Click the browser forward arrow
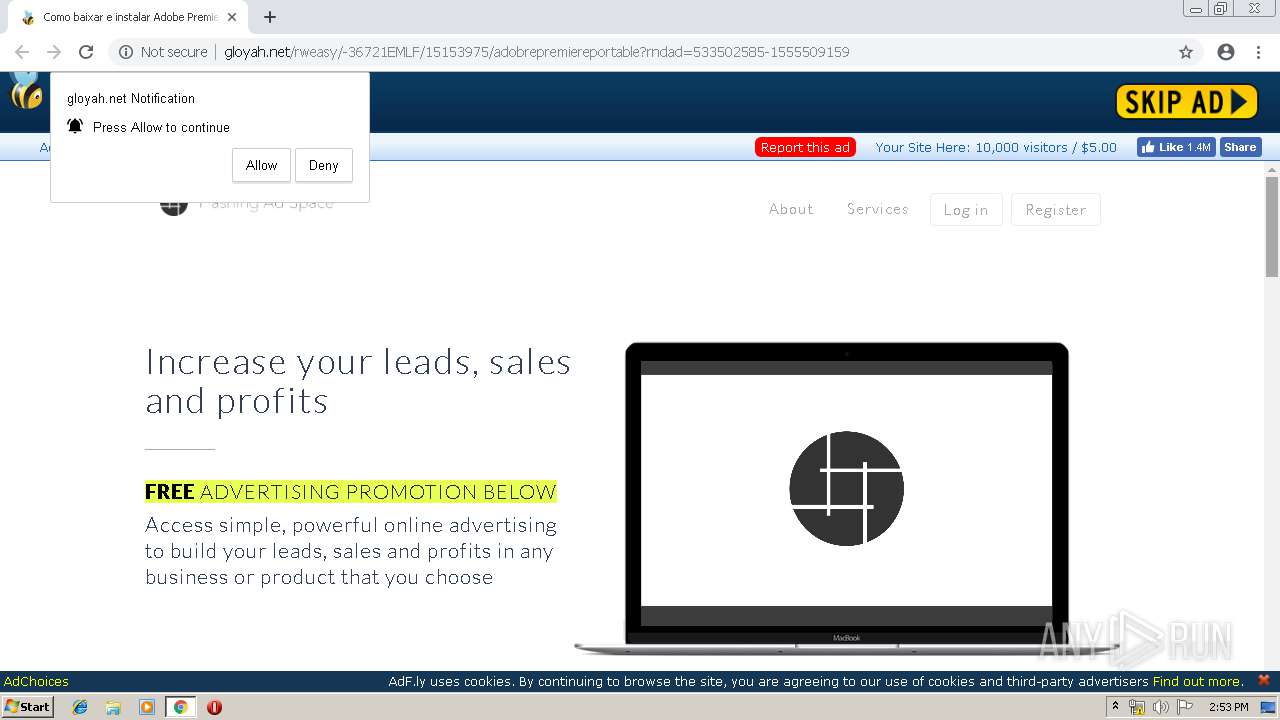Image resolution: width=1280 pixels, height=720 pixels. tap(54, 52)
